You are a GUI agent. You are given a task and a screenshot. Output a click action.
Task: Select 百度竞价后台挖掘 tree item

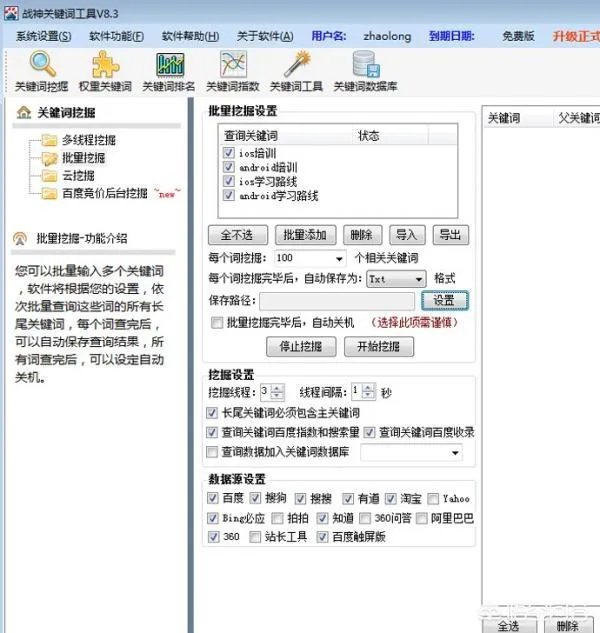pos(105,193)
